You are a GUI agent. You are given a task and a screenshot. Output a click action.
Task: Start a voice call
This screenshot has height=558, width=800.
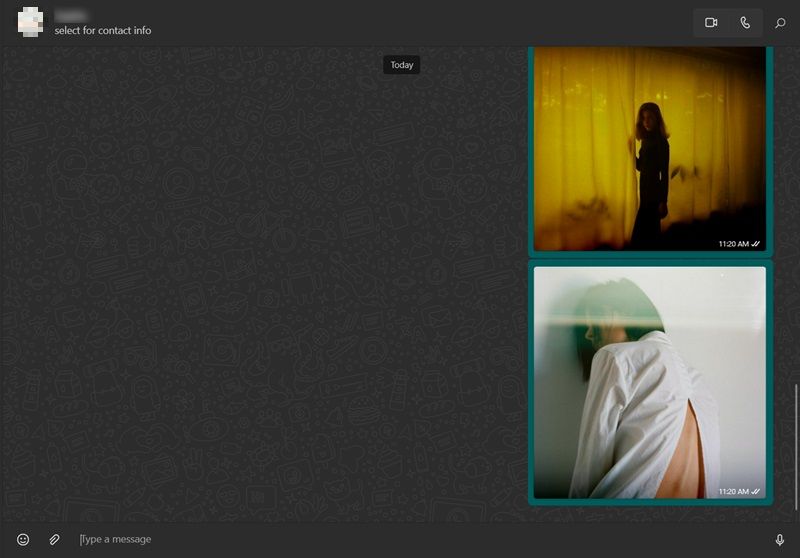[x=745, y=22]
